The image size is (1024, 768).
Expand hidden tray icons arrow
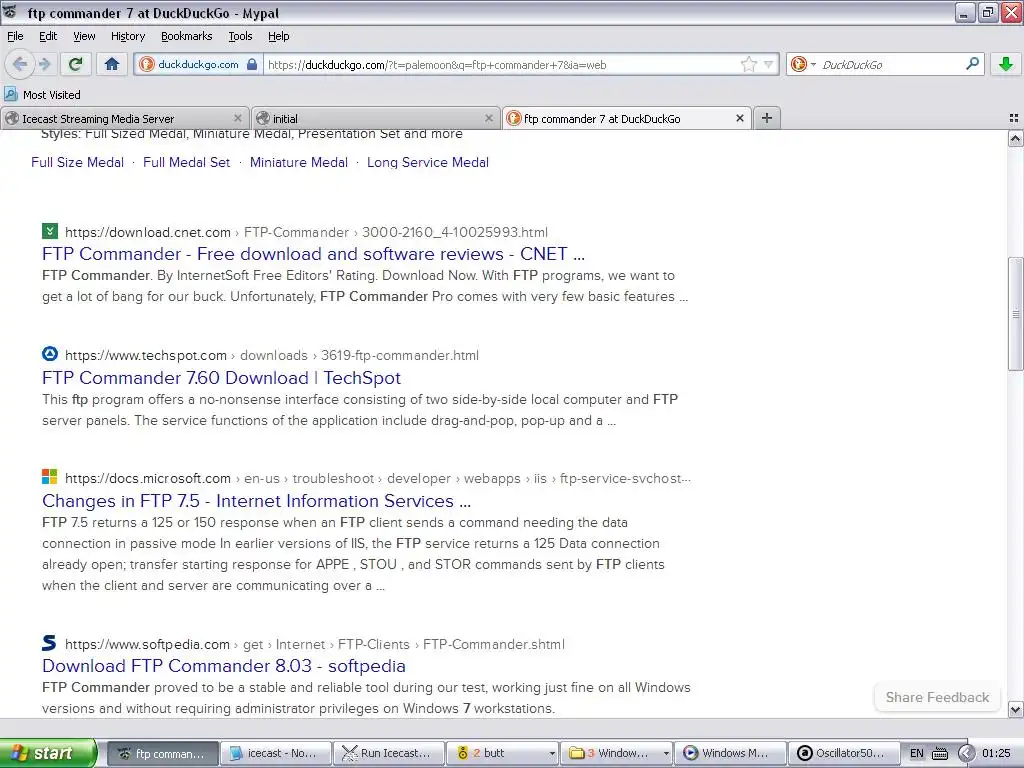pos(966,754)
